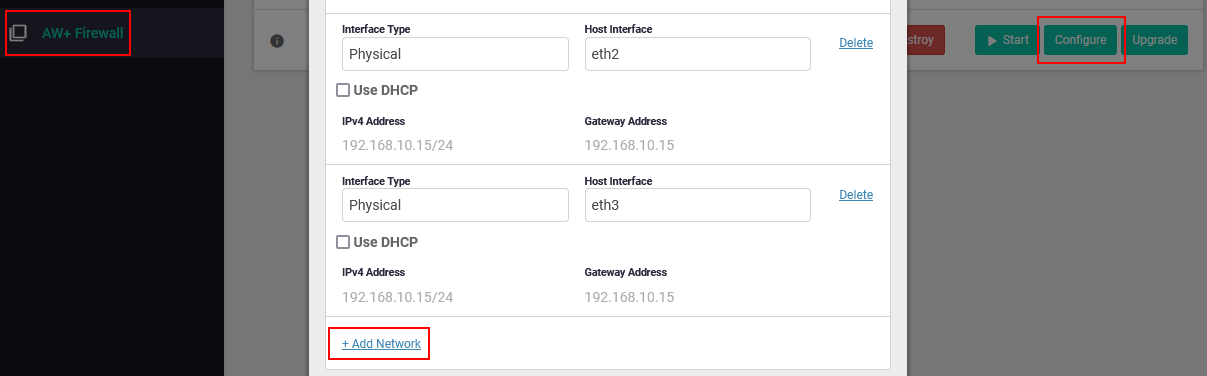Image resolution: width=1207 pixels, height=376 pixels.
Task: Click the + Add Network link
Action: [x=381, y=344]
